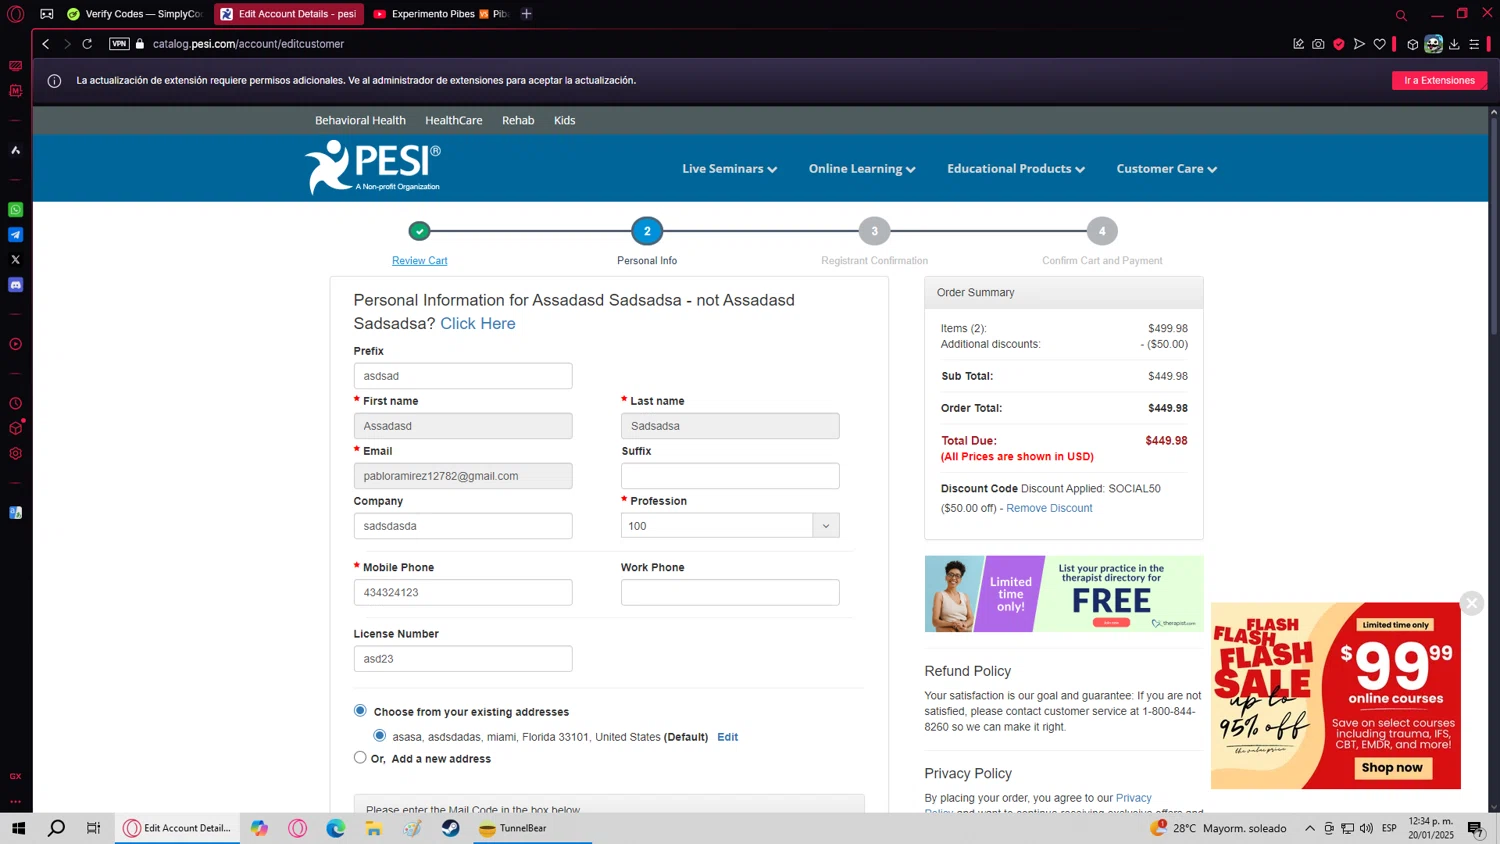Open Kids section
The height and width of the screenshot is (844, 1500).
(565, 120)
